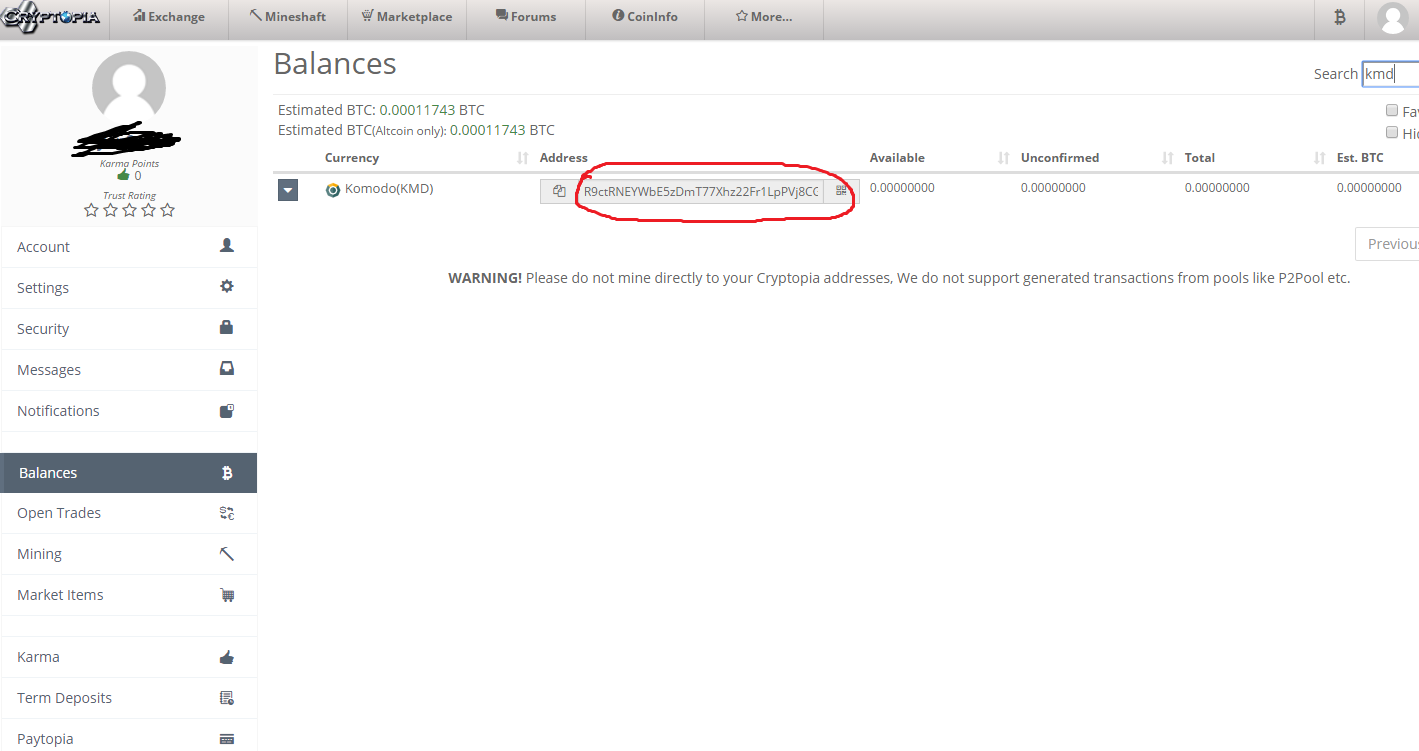The height and width of the screenshot is (751, 1419).
Task: Click the Komodo Available value 0.00000000
Action: (902, 188)
